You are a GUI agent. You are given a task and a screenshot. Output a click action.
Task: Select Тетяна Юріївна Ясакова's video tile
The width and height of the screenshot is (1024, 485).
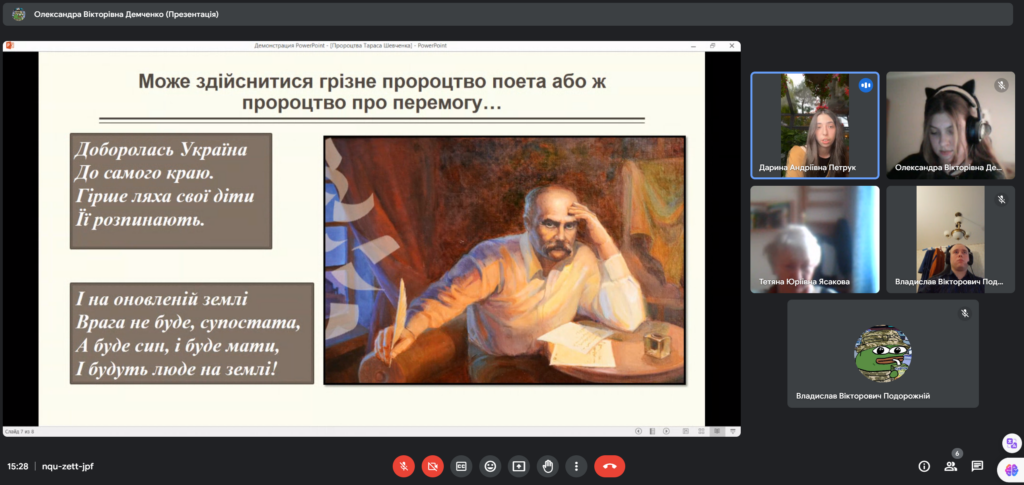coord(814,239)
